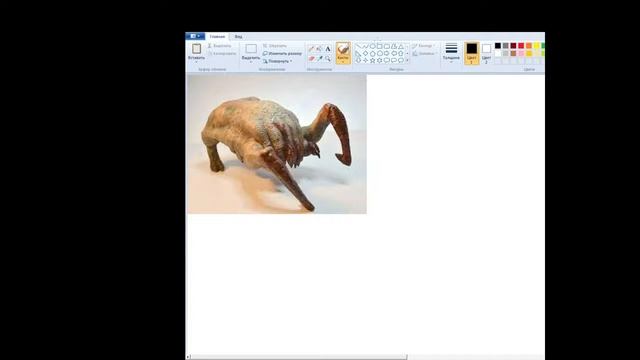Image resolution: width=640 pixels, height=360 pixels.
Task: Choose the four-point star shape
Action: coord(365,60)
